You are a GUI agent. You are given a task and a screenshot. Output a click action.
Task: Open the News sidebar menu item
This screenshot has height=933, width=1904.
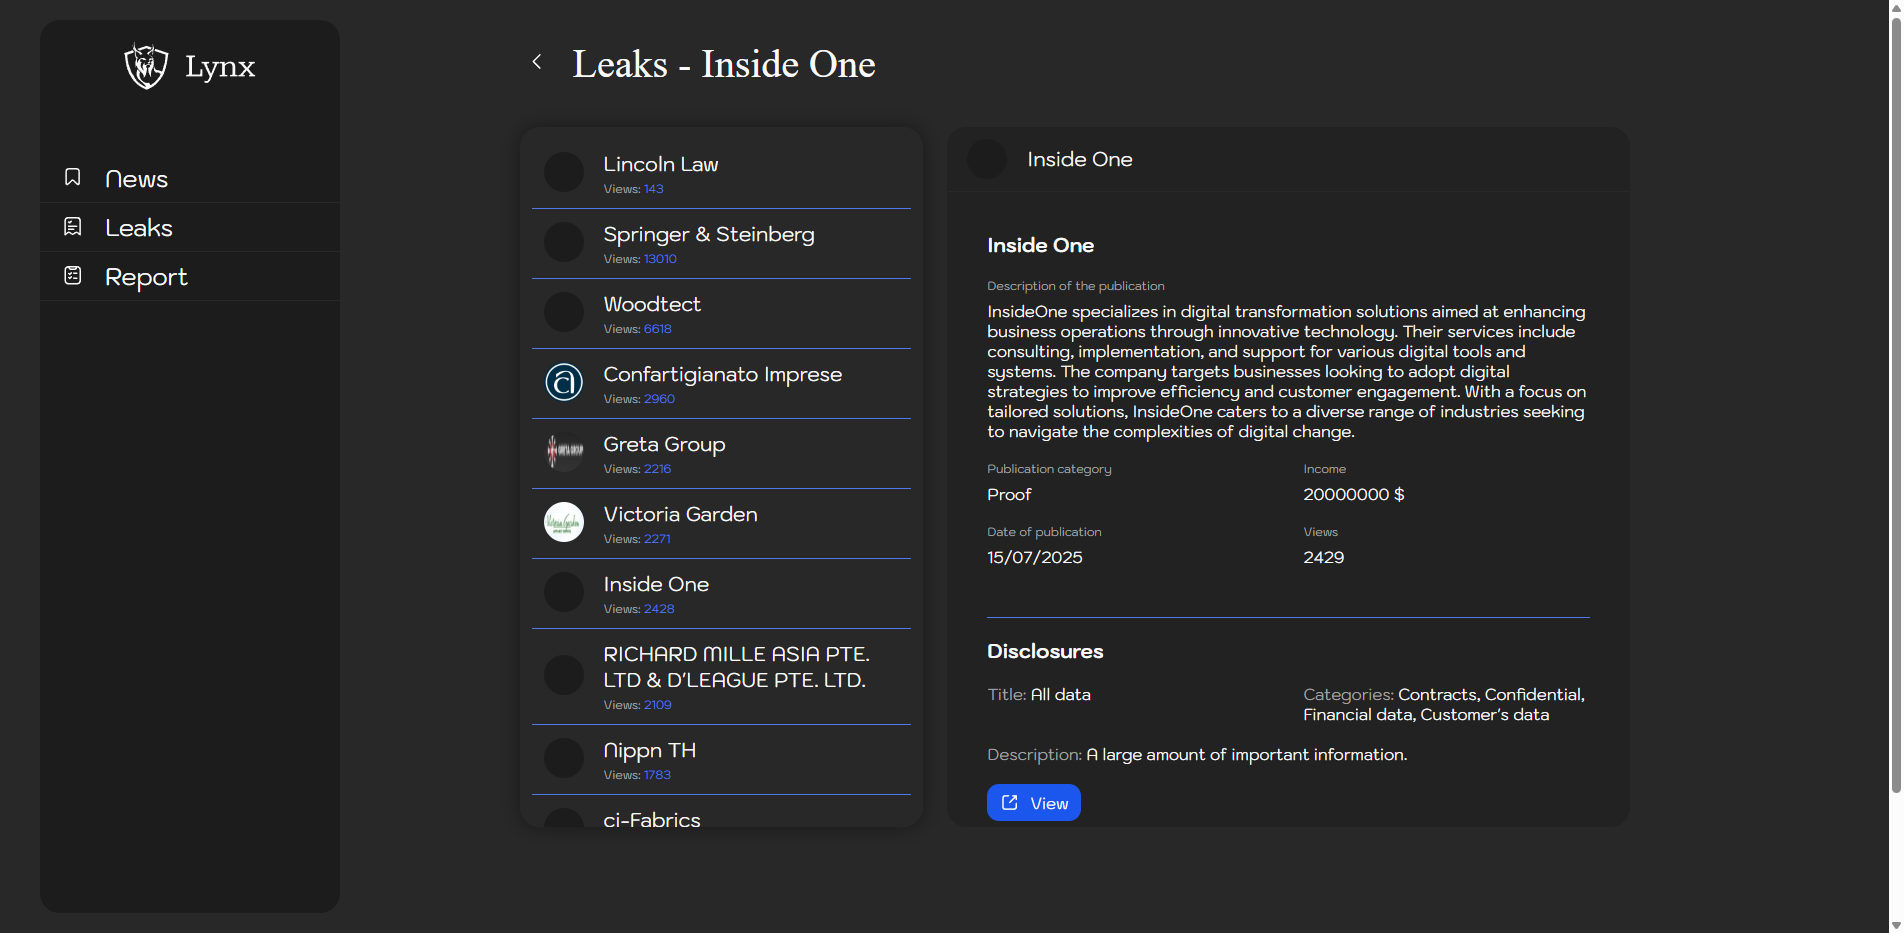point(136,179)
